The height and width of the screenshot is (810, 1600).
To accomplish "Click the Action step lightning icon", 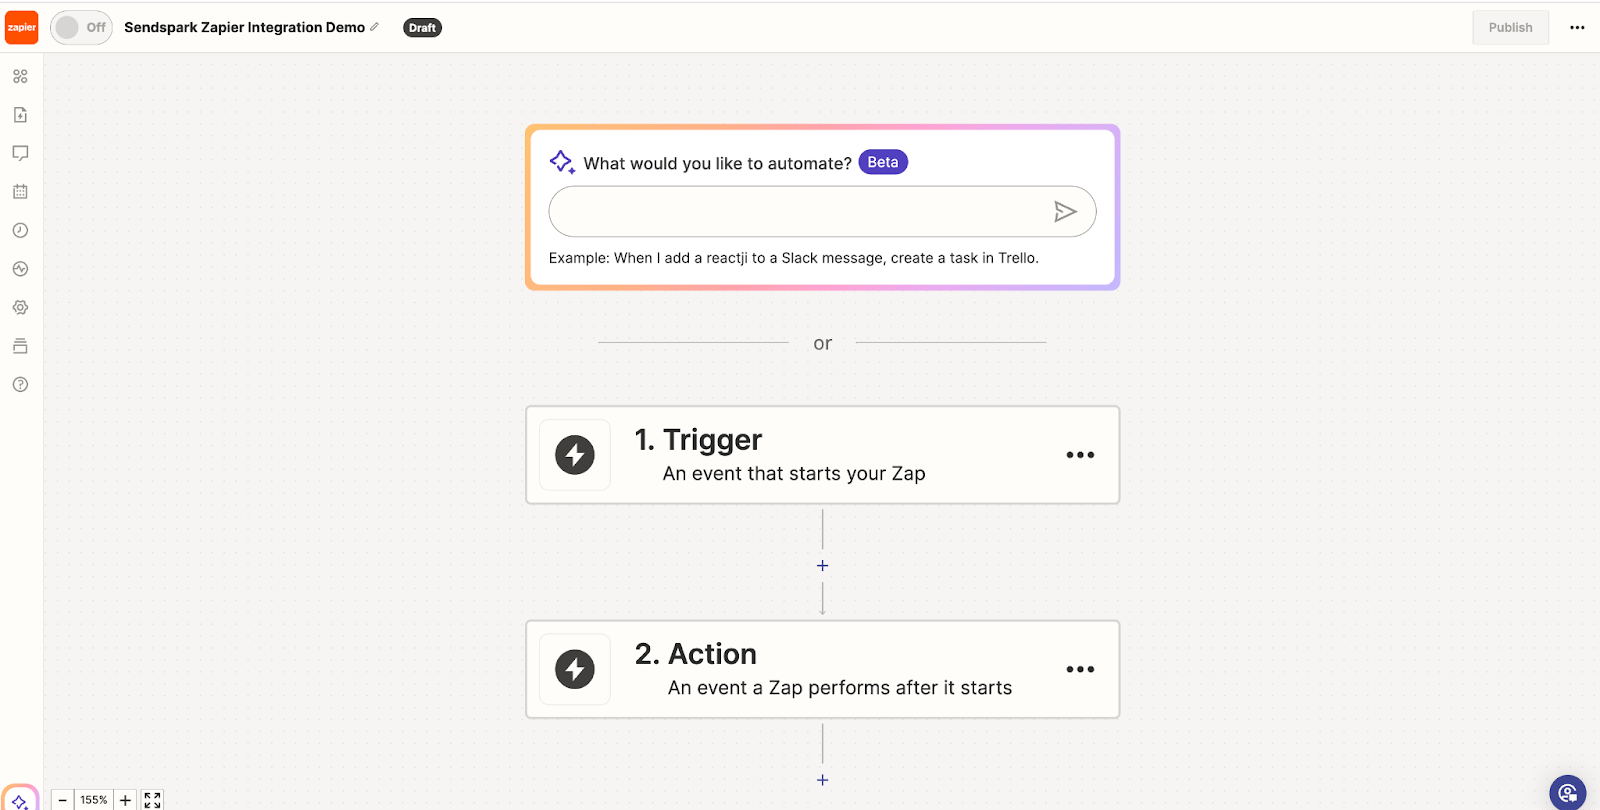I will click(x=575, y=669).
